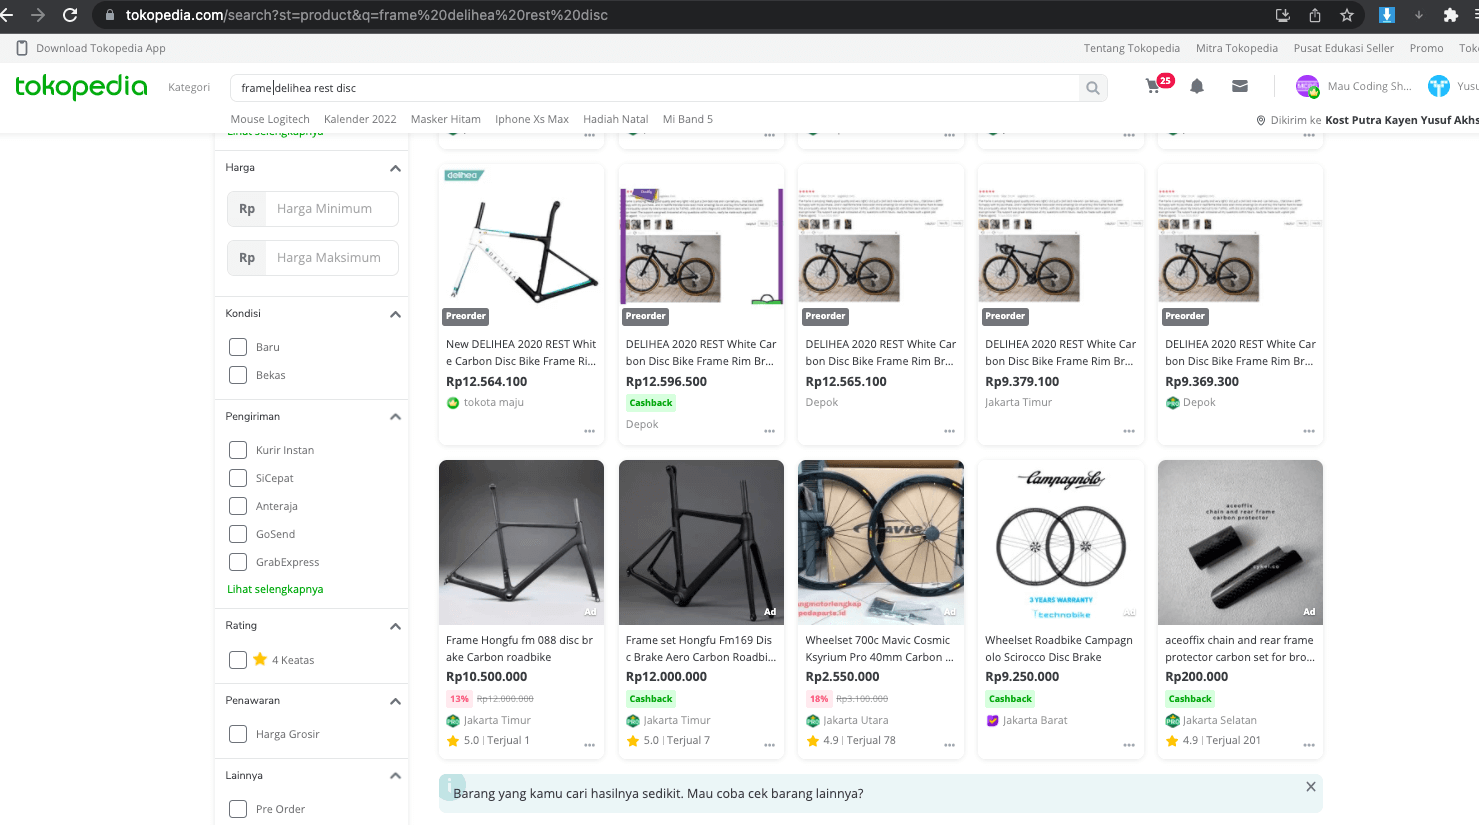Viewport: 1479px width, 825px height.
Task: Click the blue download extension icon
Action: (1387, 15)
